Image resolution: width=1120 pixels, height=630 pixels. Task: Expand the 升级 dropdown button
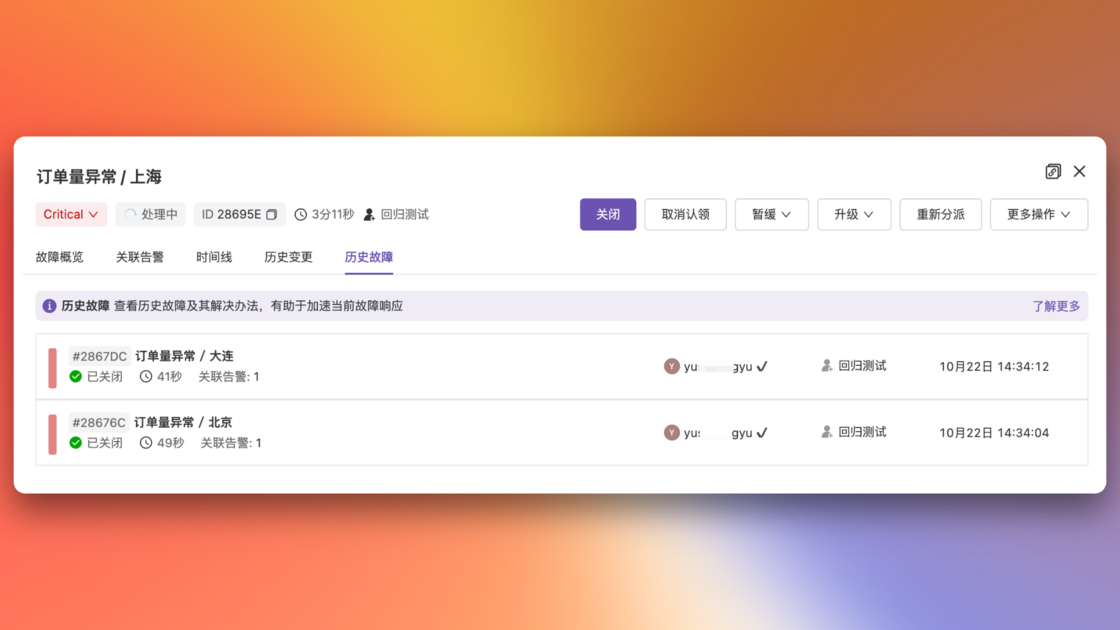coord(853,214)
